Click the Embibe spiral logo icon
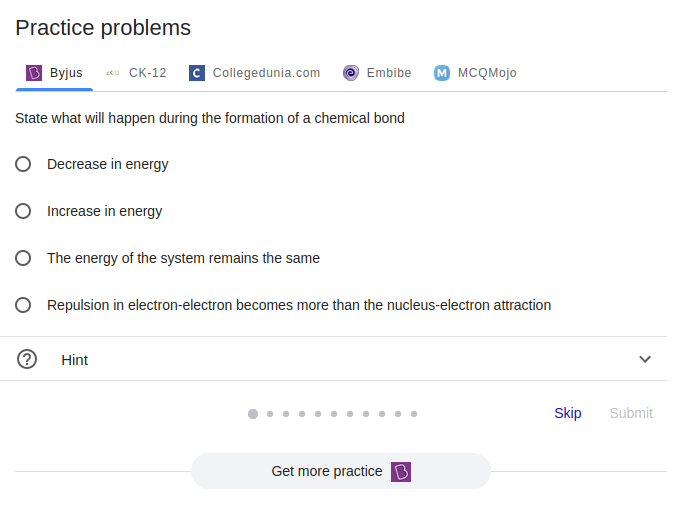This screenshot has width=682, height=509. pyautogui.click(x=351, y=73)
